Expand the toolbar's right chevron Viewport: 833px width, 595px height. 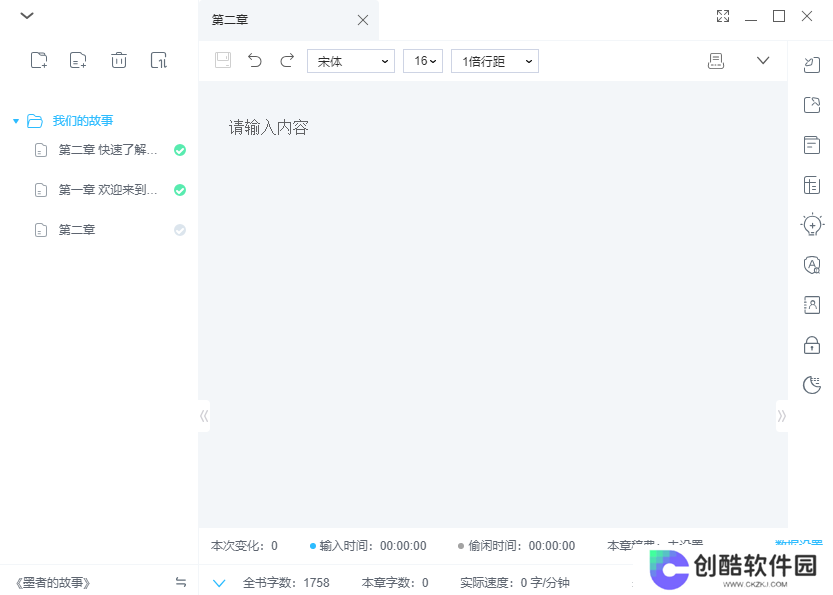click(763, 61)
